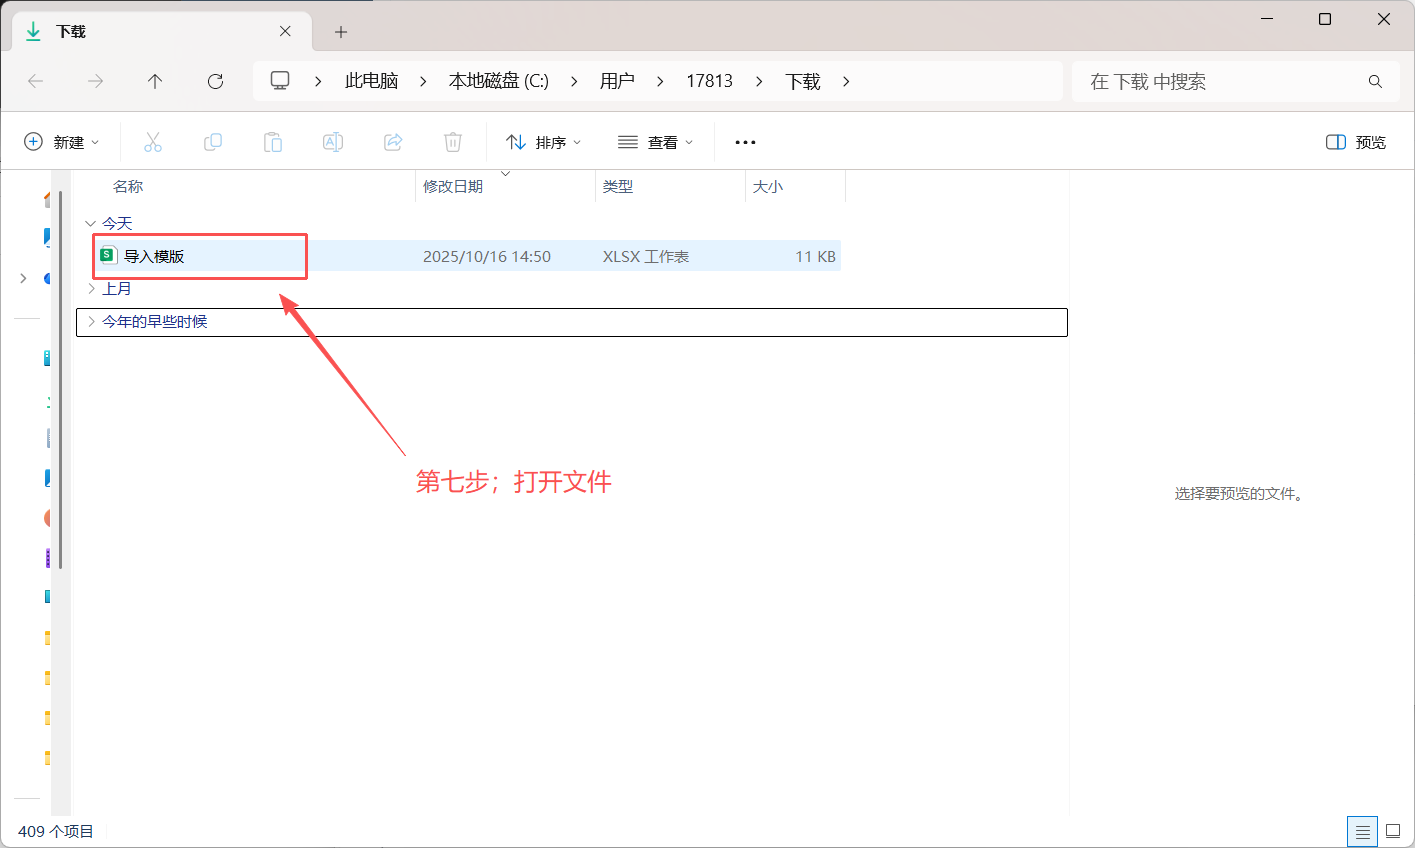Click the 新建 new button
Image resolution: width=1415 pixels, height=848 pixels.
[x=62, y=142]
